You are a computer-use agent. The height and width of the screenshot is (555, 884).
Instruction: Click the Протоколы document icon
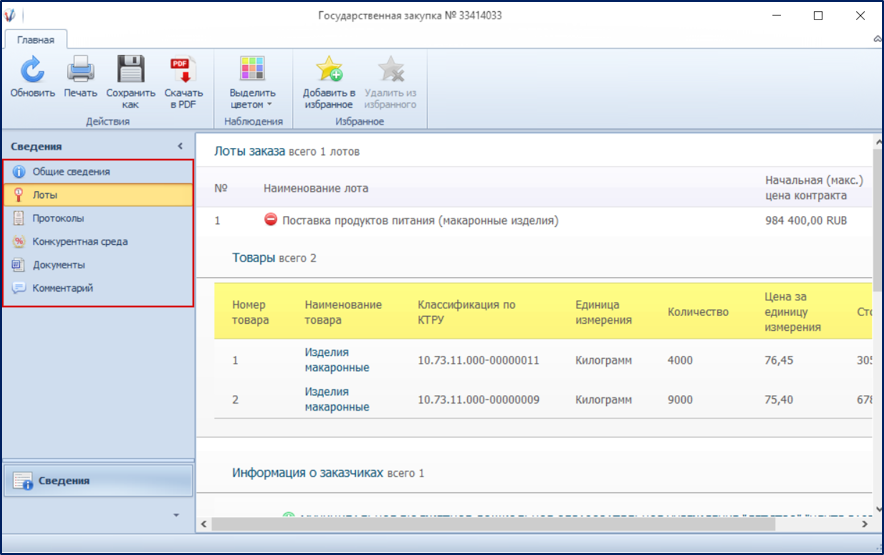(x=19, y=218)
